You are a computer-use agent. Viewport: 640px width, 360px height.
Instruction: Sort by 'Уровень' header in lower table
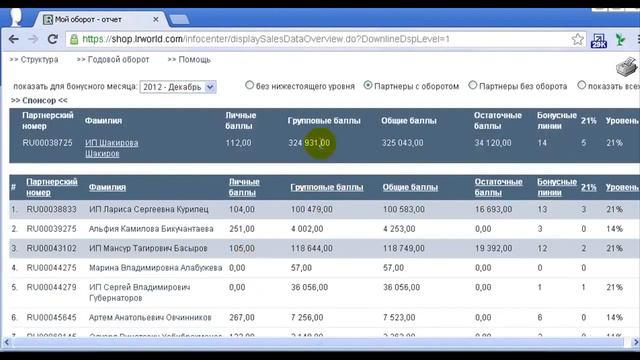[x=622, y=187]
